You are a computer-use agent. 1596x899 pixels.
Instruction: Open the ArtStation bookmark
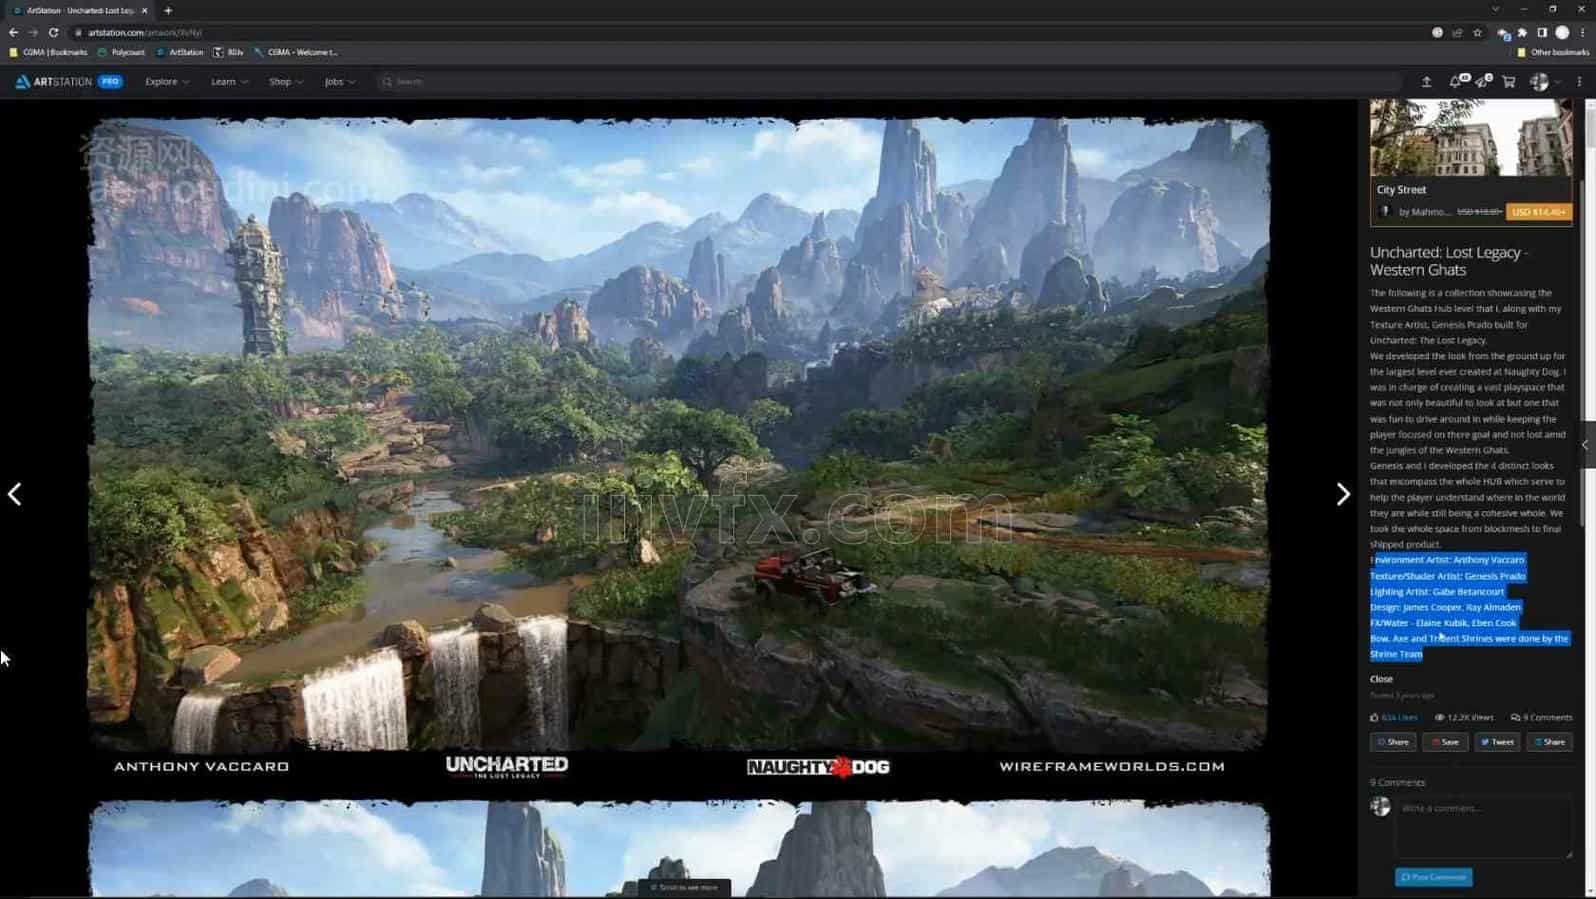pyautogui.click(x=180, y=52)
